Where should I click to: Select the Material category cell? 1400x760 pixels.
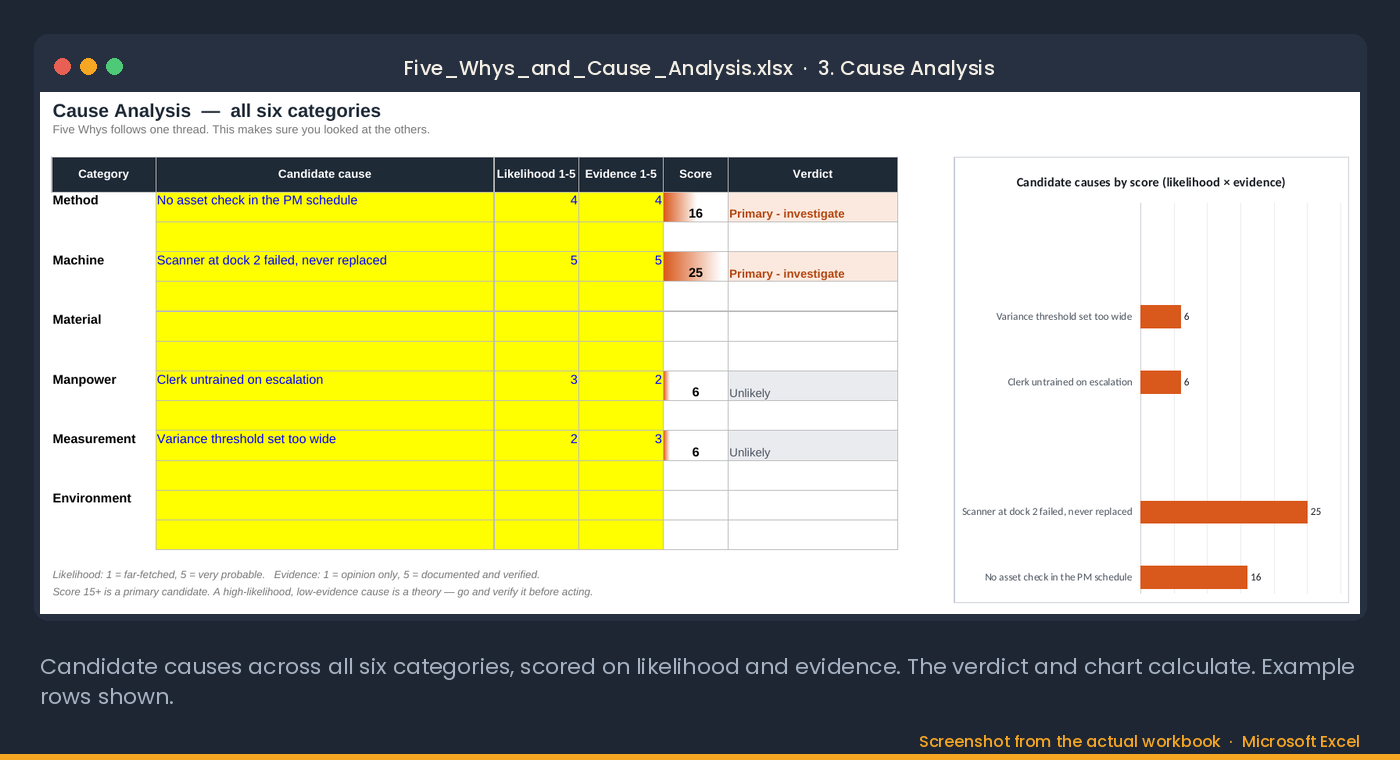104,326
